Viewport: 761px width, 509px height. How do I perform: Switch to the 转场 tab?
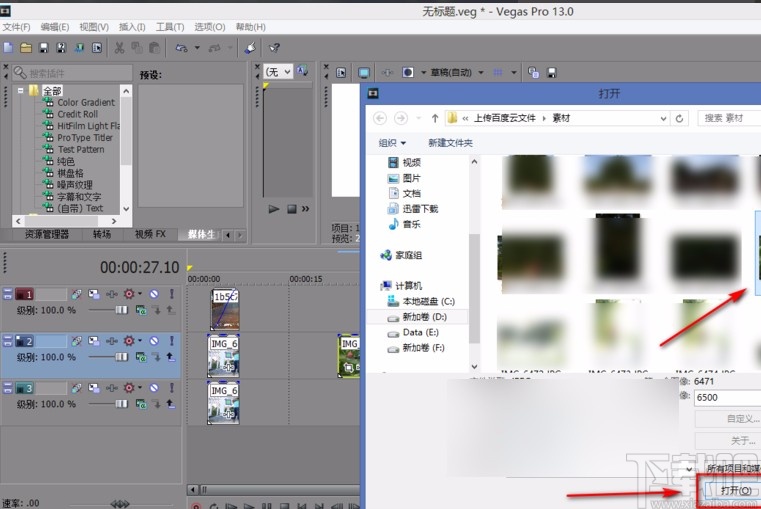101,234
